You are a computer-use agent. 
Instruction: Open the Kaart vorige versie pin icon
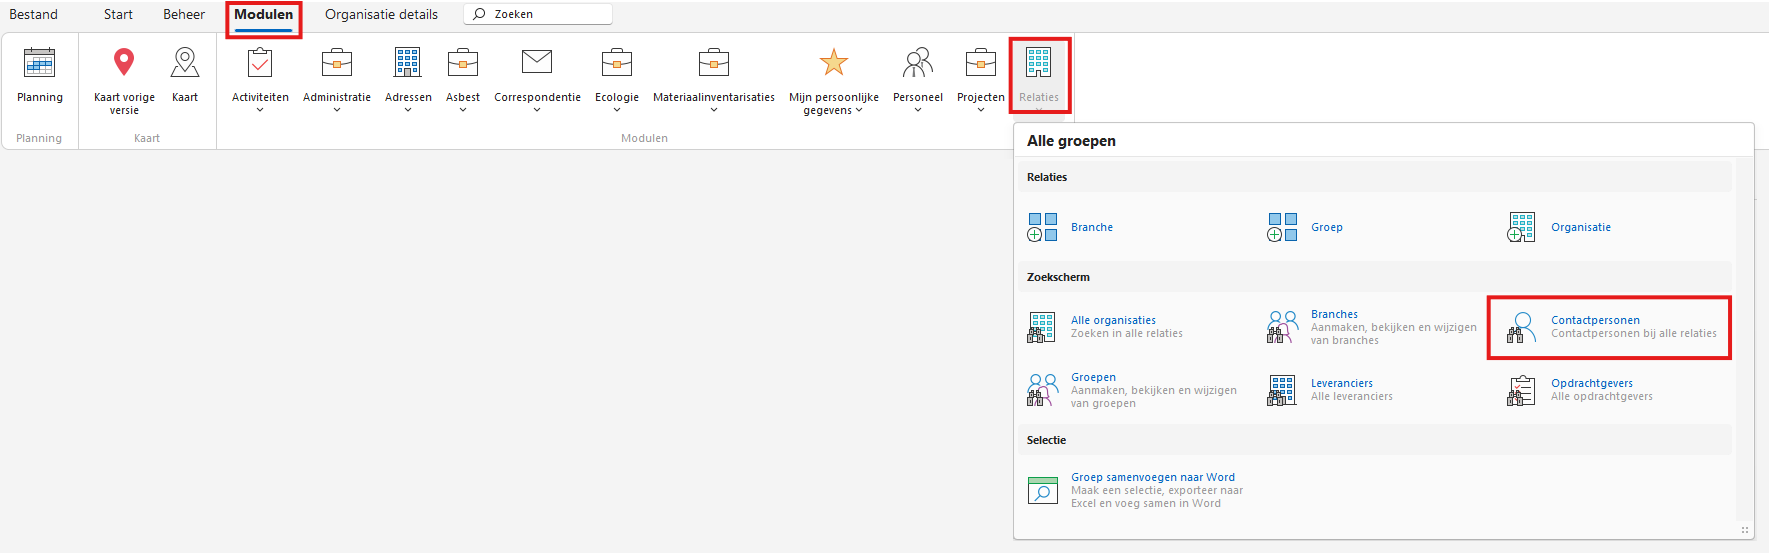124,62
